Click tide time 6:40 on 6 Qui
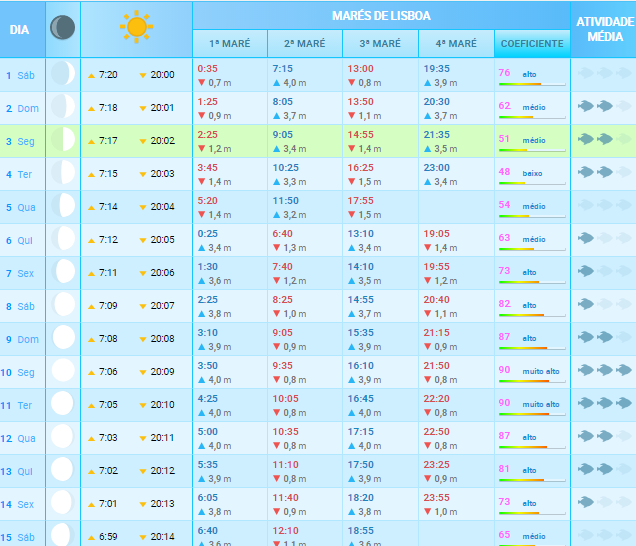 click(282, 234)
